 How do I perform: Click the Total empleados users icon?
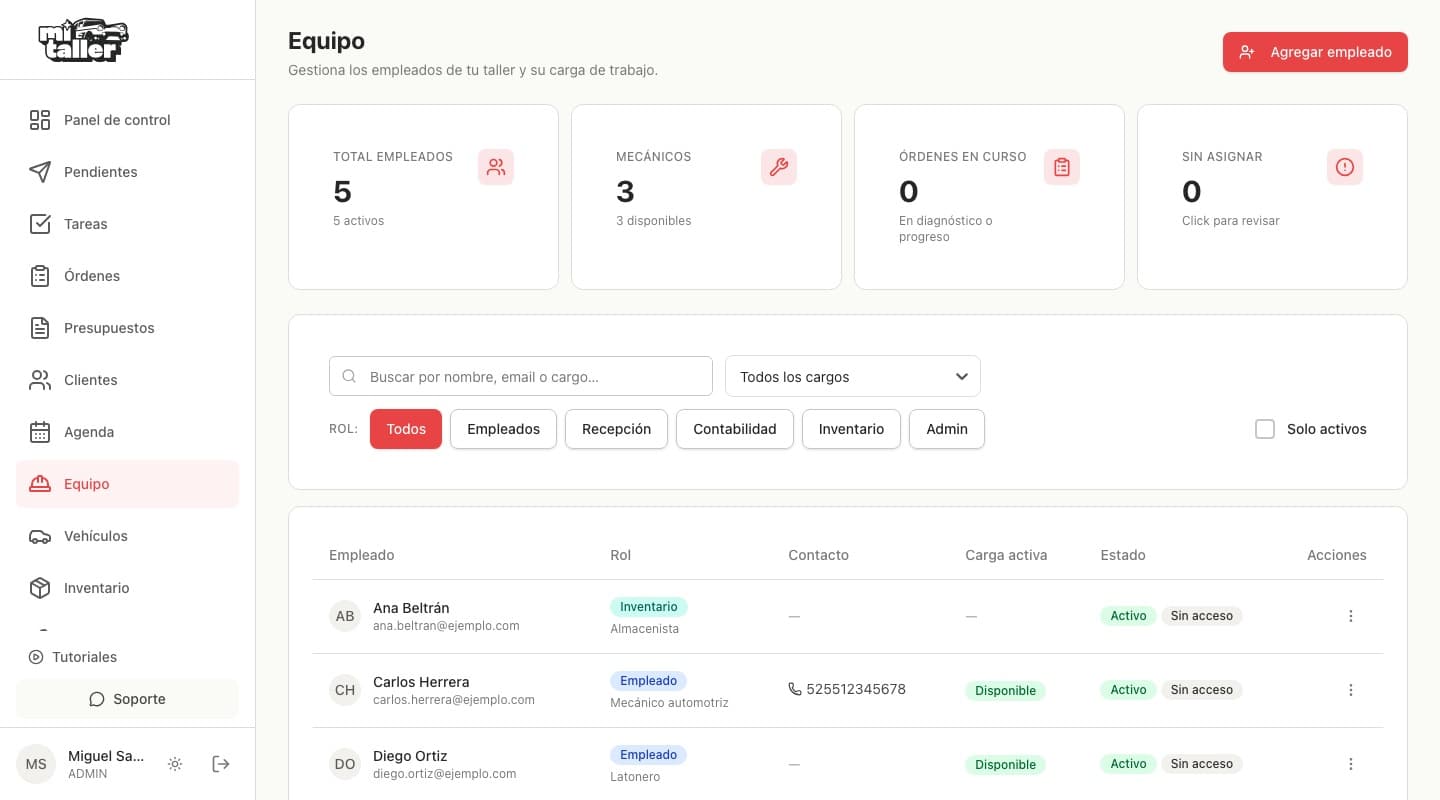tap(496, 167)
